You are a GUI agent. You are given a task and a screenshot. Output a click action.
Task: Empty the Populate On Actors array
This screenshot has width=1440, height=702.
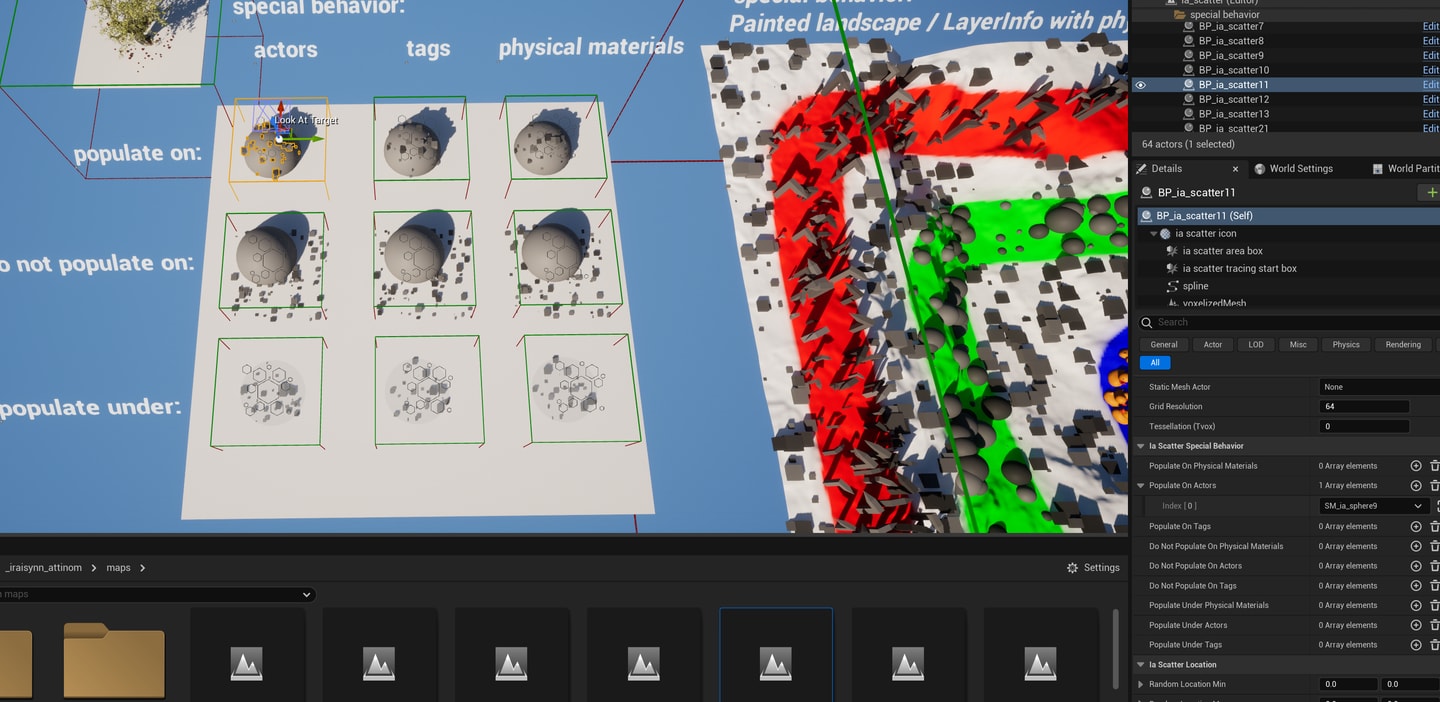(x=1435, y=486)
